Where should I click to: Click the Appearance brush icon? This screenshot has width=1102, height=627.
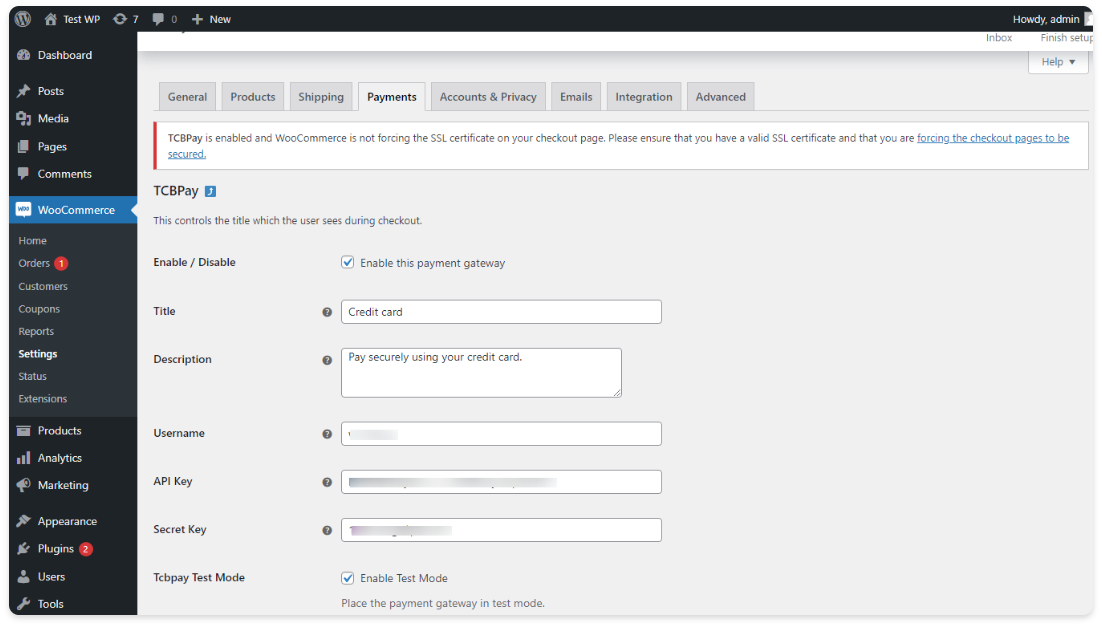24,521
